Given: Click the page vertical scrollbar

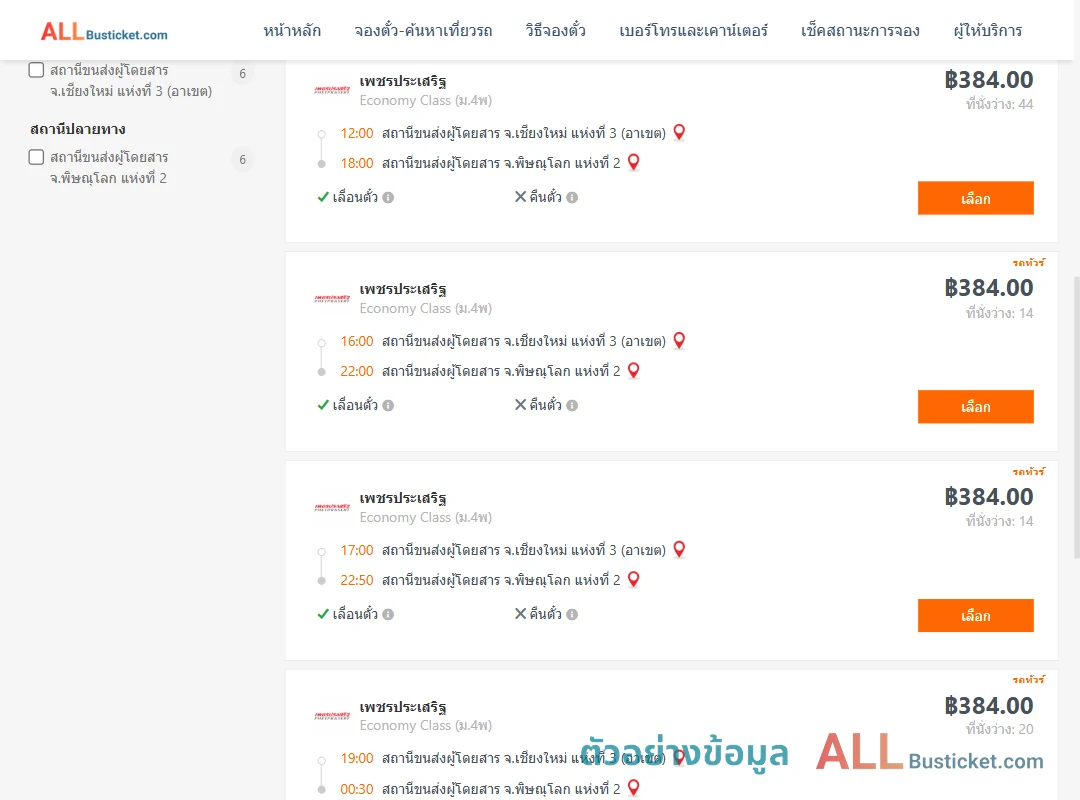Looking at the screenshot, I should click(1076, 417).
